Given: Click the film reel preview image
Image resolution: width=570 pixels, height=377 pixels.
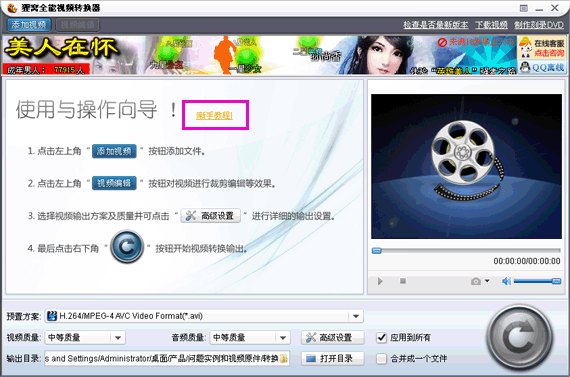Looking at the screenshot, I should (x=466, y=166).
